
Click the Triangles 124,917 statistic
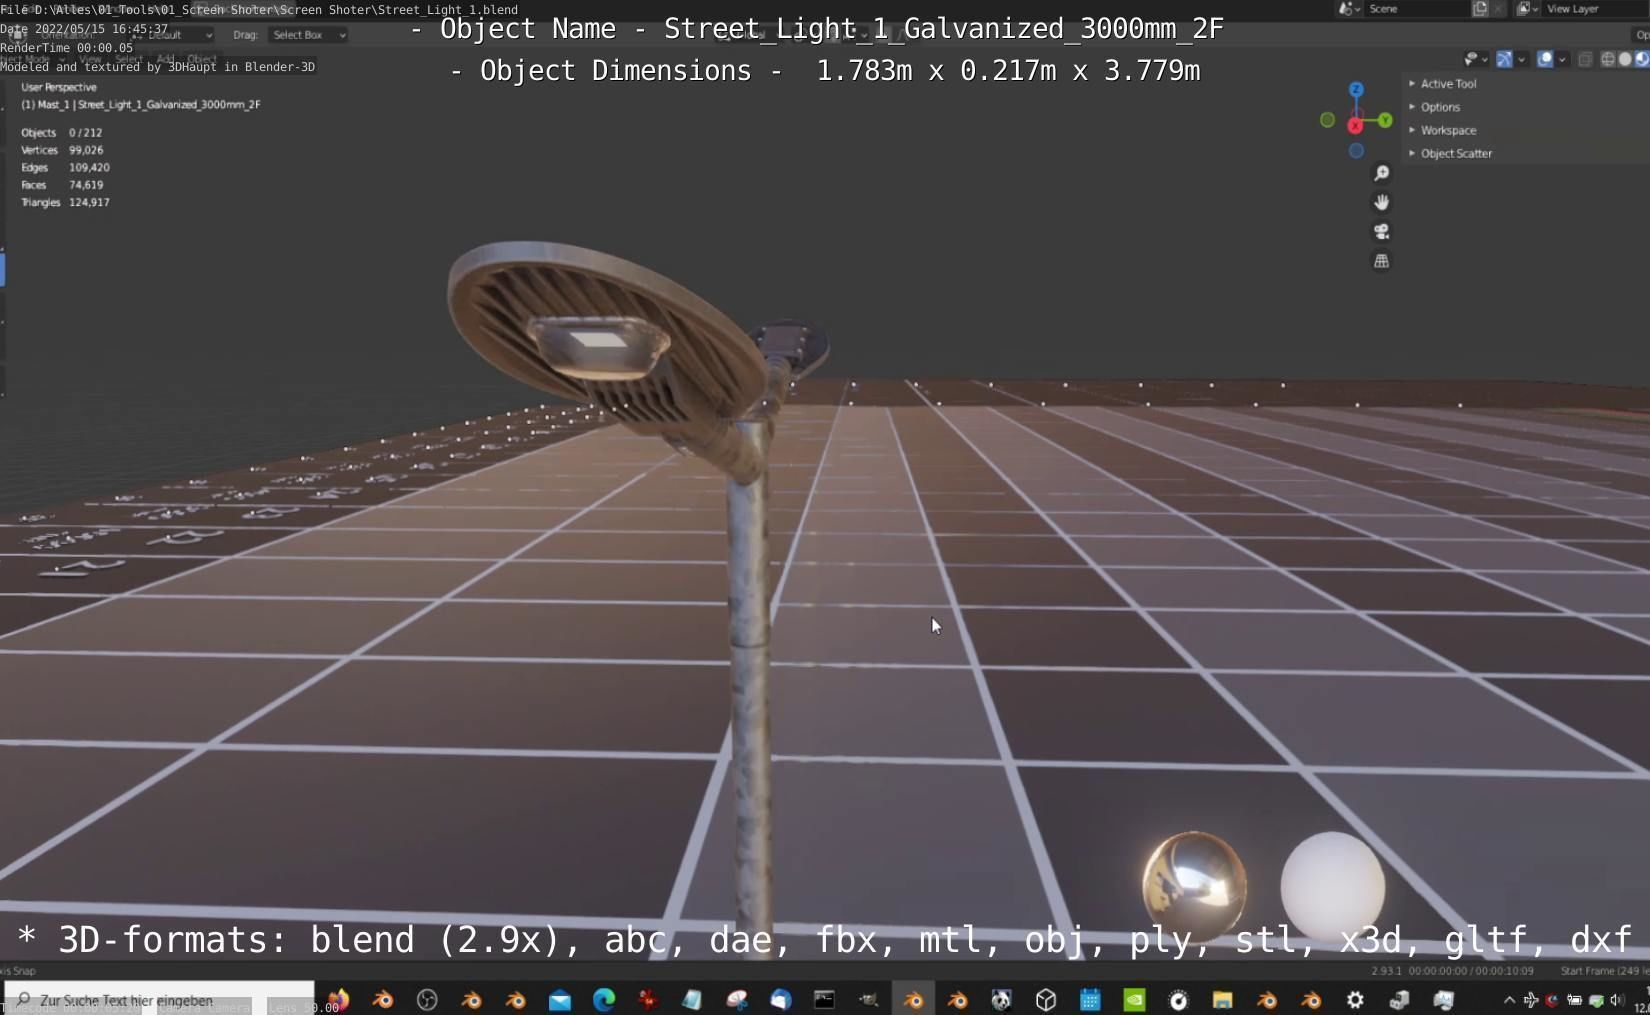65,202
